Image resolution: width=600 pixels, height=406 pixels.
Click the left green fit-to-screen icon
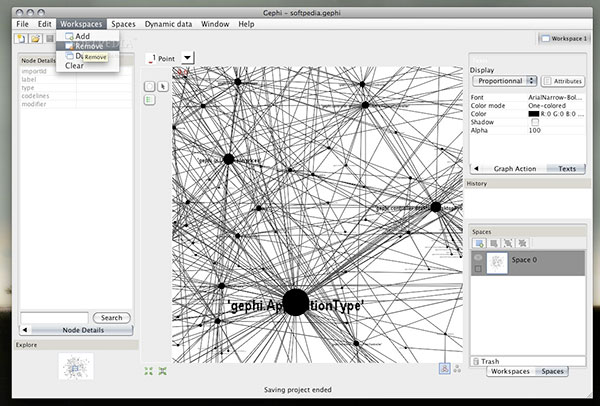(x=148, y=370)
